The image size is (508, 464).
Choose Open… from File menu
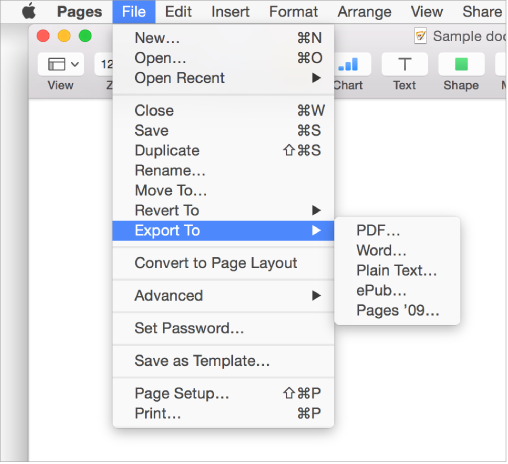223,58
